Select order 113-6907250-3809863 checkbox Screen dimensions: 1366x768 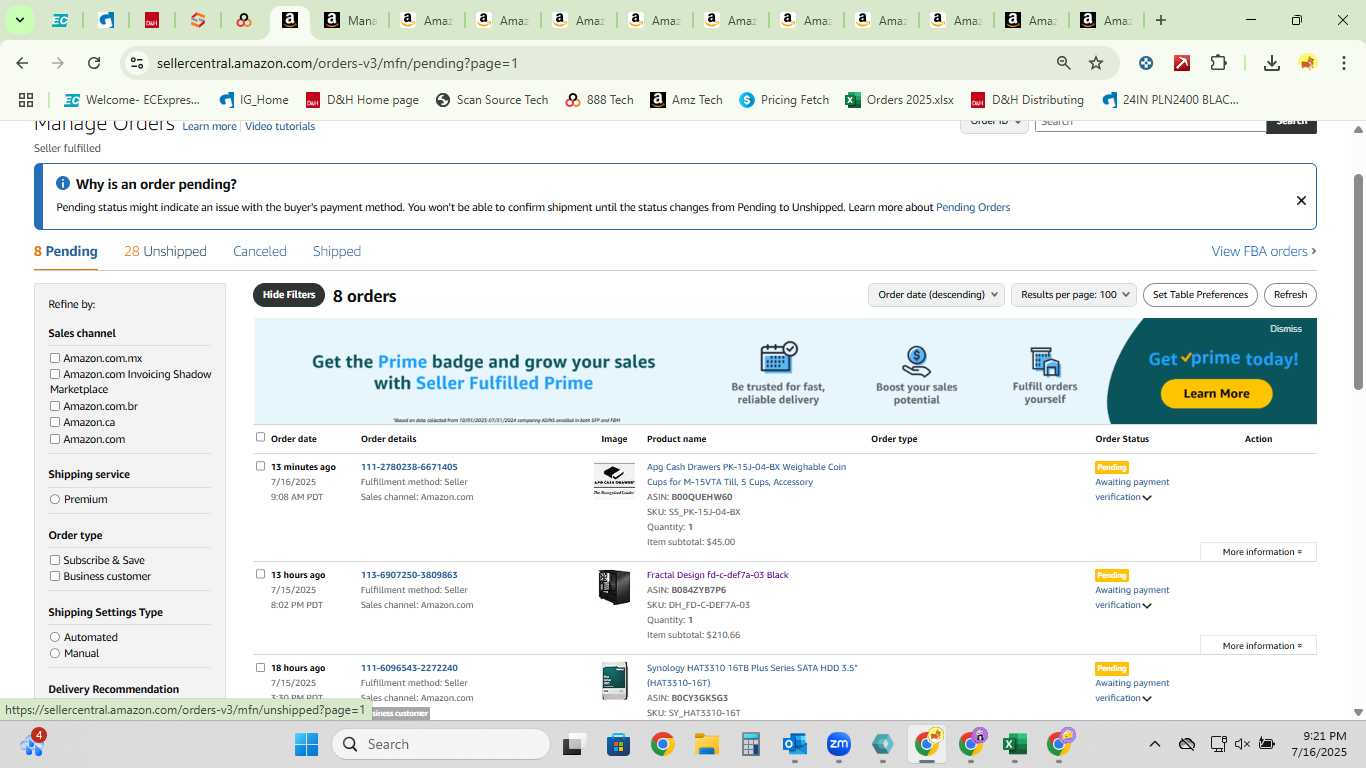click(261, 574)
